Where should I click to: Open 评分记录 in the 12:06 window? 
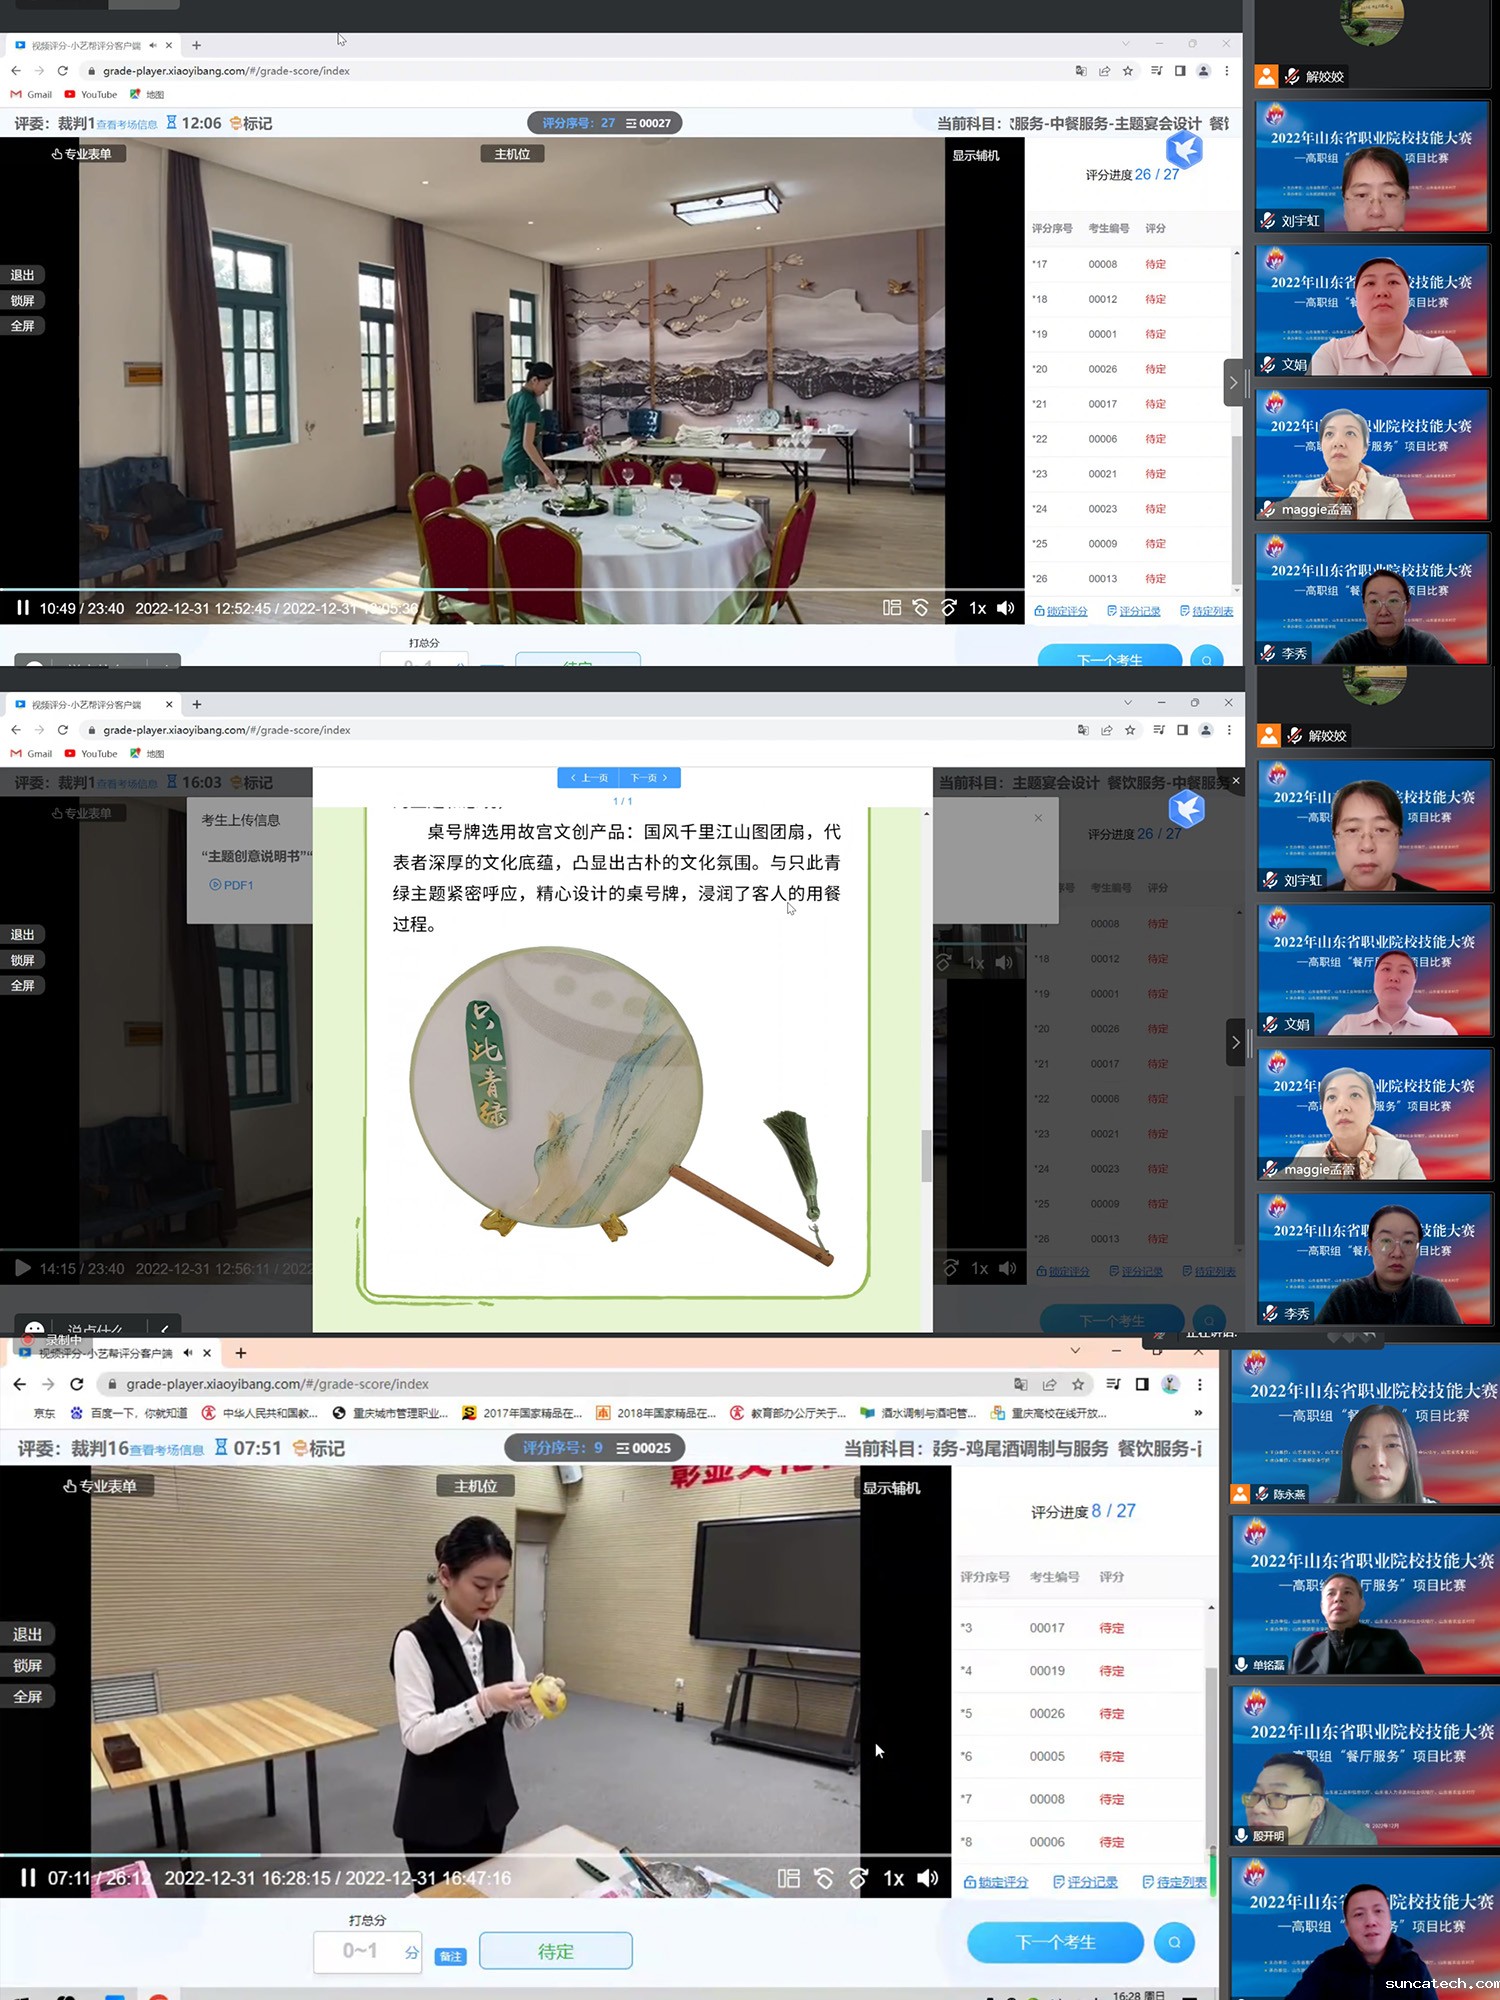click(1134, 611)
